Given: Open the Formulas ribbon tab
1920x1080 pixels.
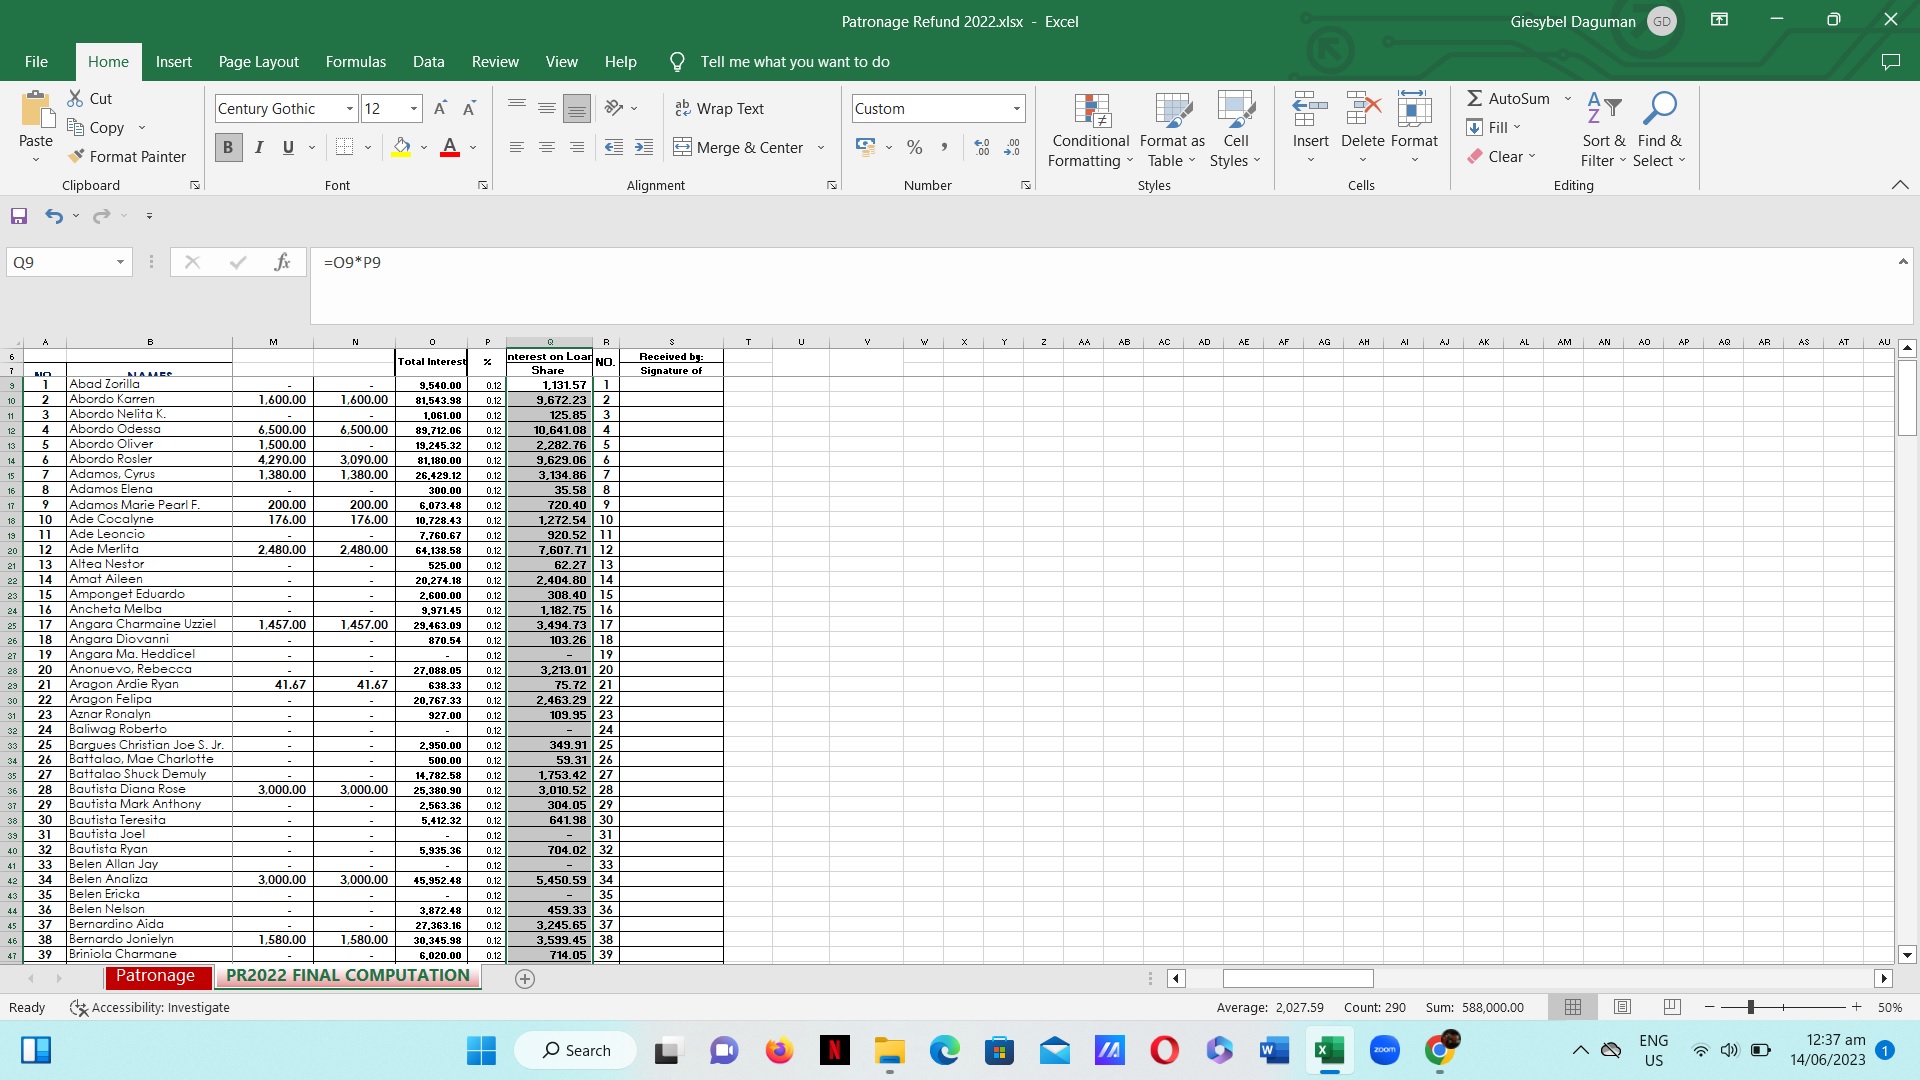Looking at the screenshot, I should [x=355, y=62].
